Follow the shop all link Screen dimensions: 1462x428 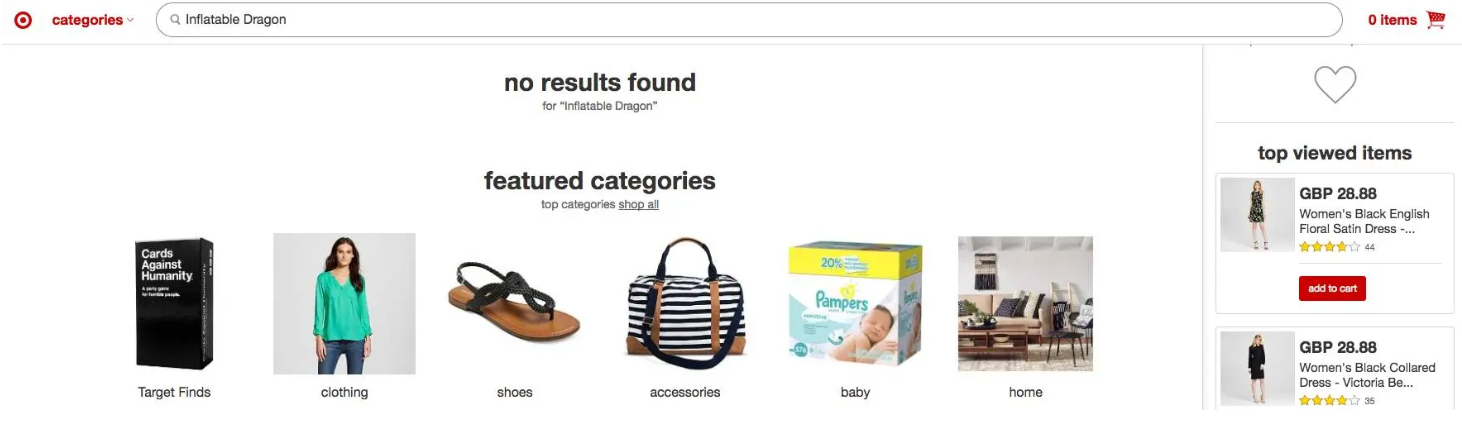[x=638, y=205]
